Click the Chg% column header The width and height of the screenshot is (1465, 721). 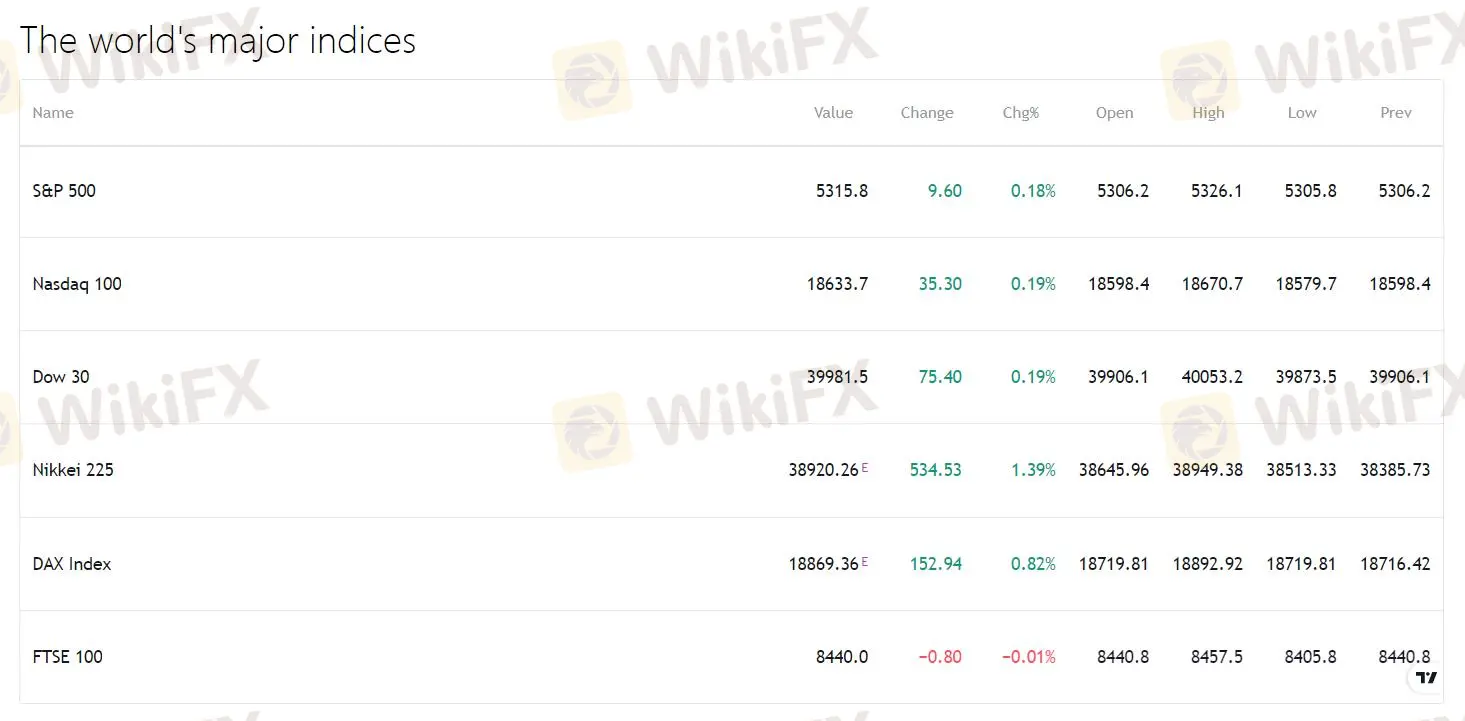click(1021, 113)
